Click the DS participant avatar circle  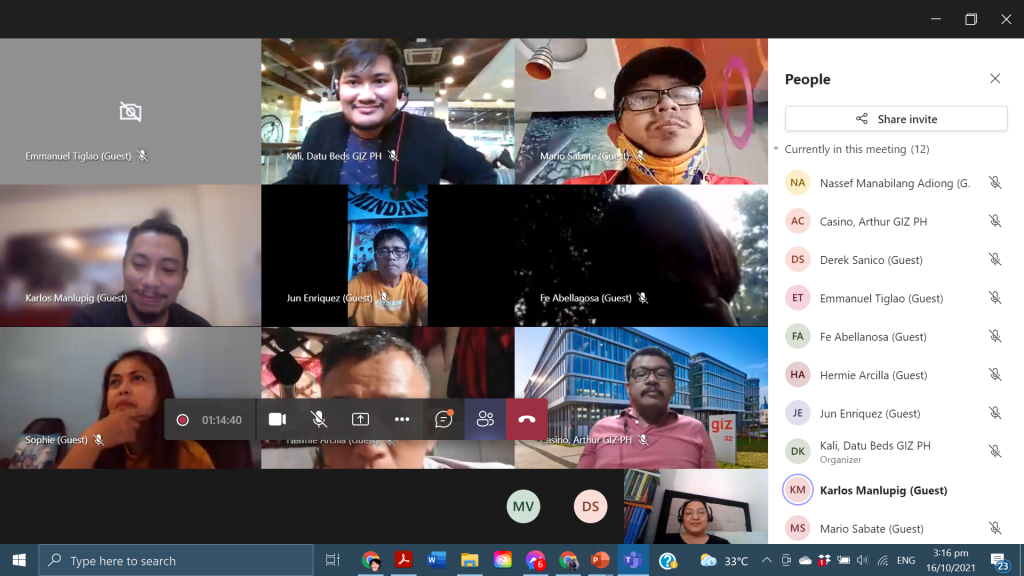tap(590, 507)
